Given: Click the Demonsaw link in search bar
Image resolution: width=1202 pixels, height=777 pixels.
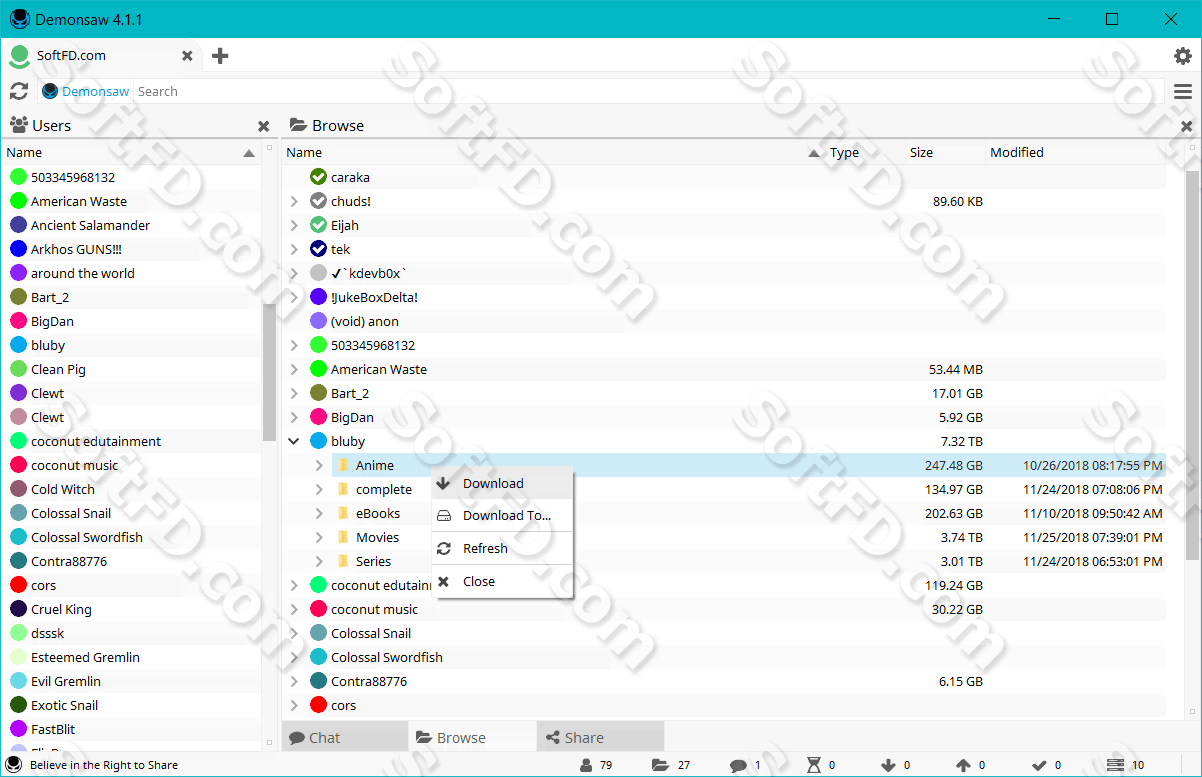Looking at the screenshot, I should (x=95, y=91).
